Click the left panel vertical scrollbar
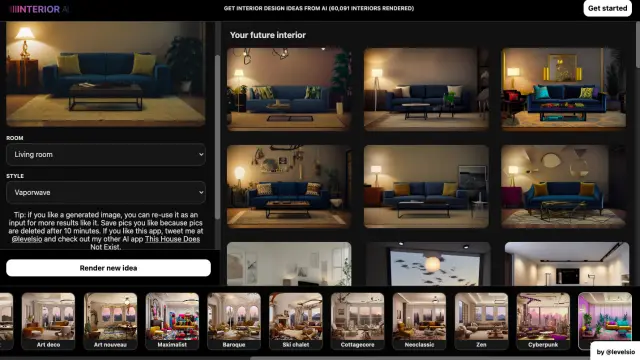The height and width of the screenshot is (360, 640). tap(217, 137)
